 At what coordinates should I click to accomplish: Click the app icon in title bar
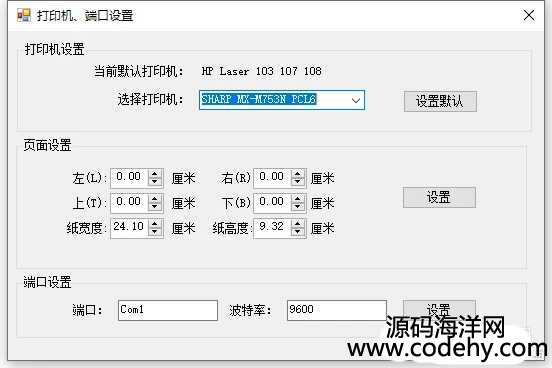point(24,15)
